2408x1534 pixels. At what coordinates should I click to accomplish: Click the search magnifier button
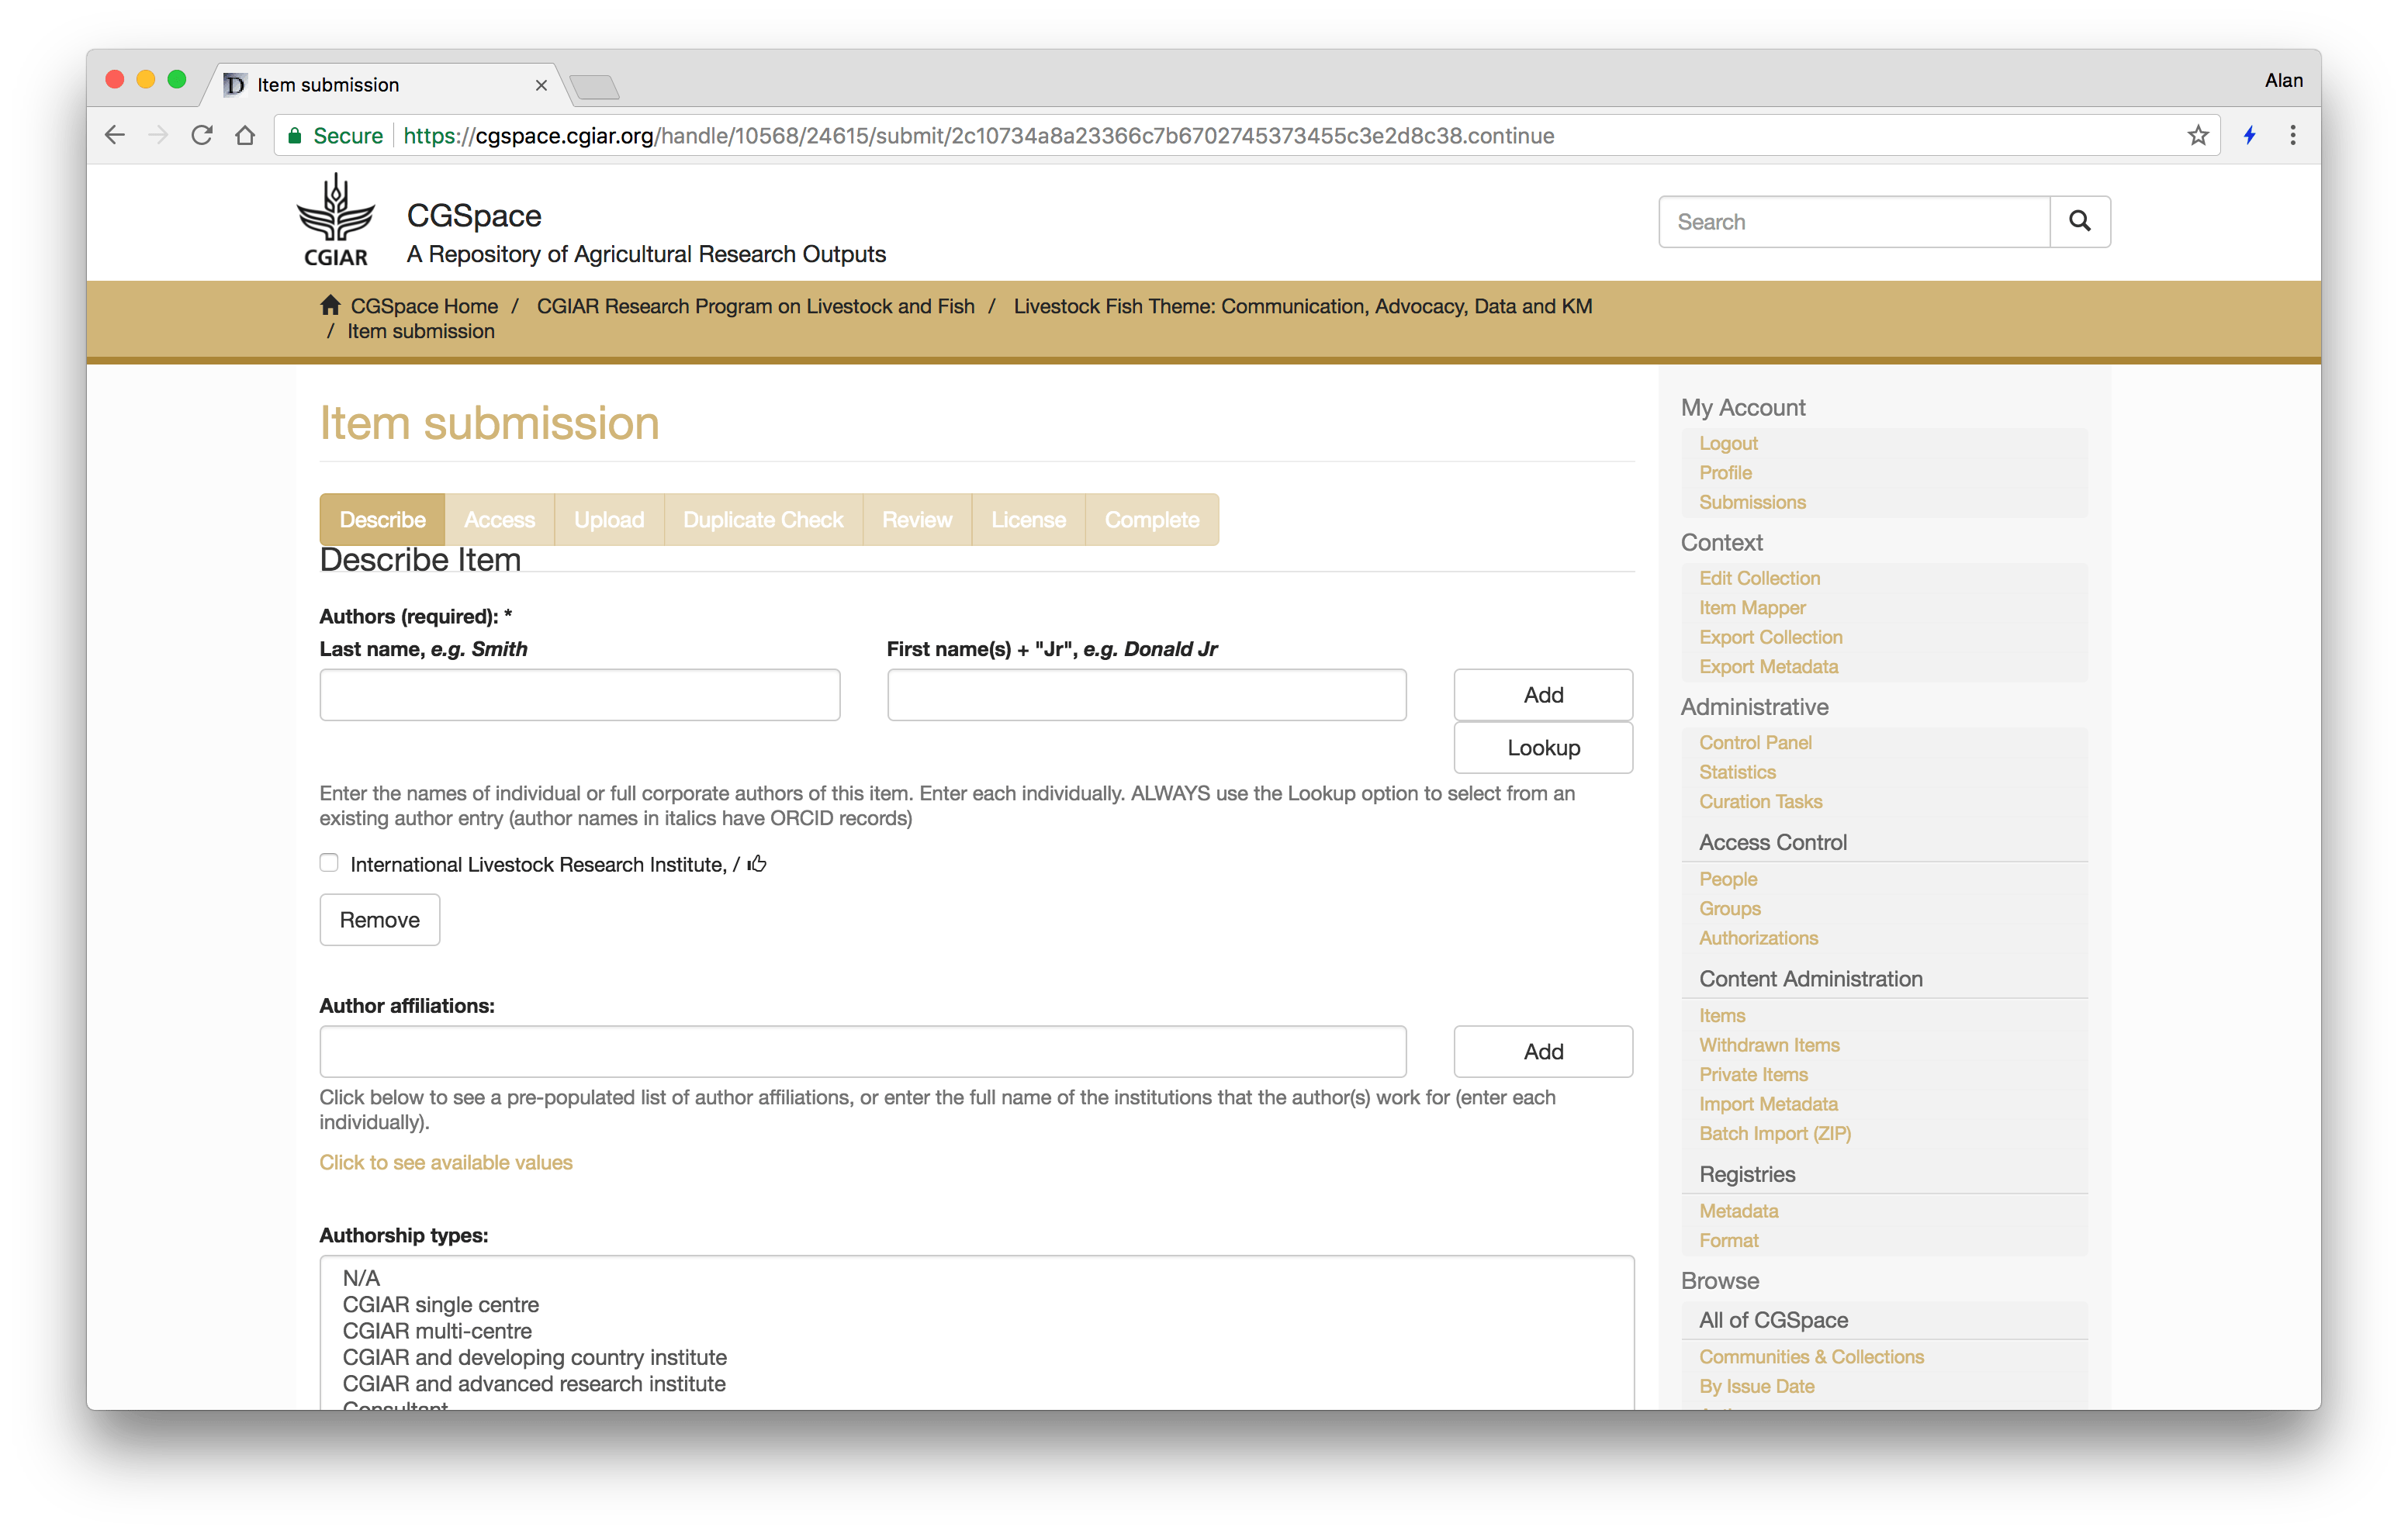[2079, 221]
